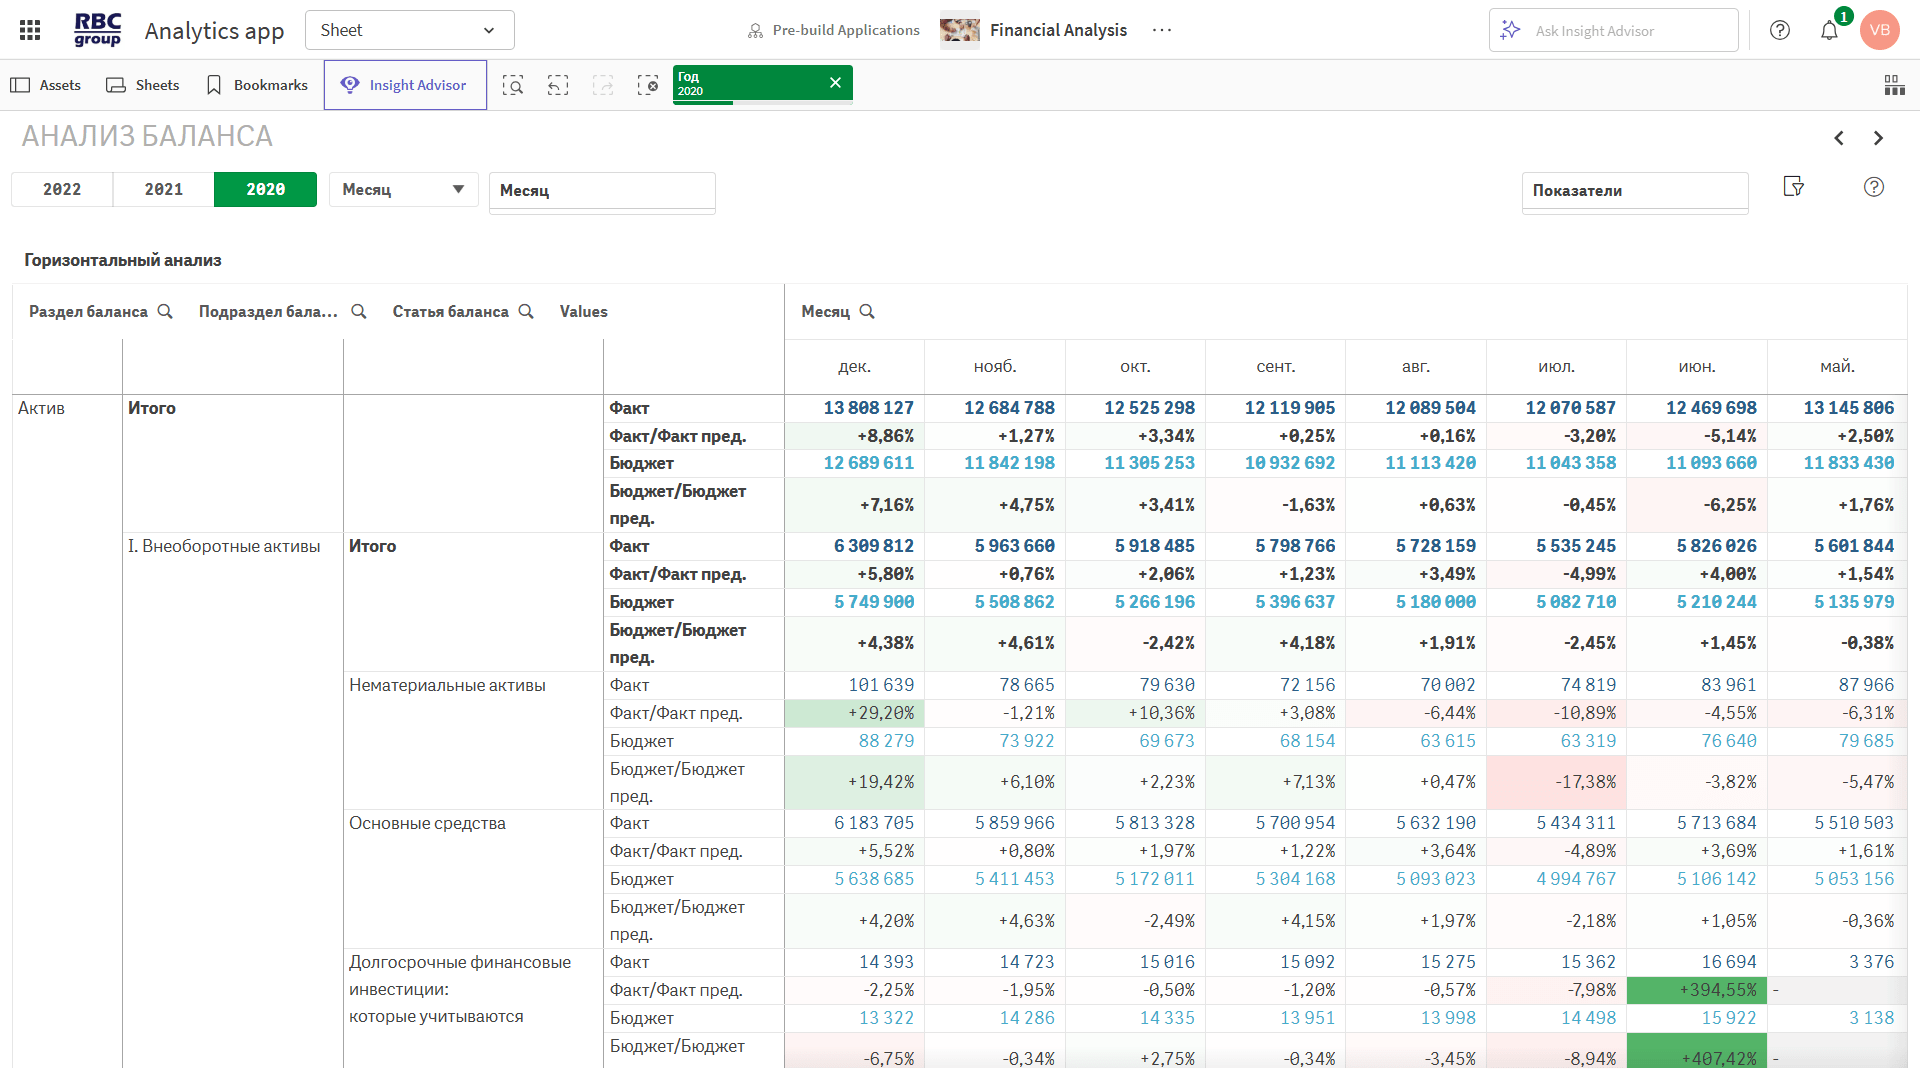Go to the next sheet arrow

click(1878, 138)
